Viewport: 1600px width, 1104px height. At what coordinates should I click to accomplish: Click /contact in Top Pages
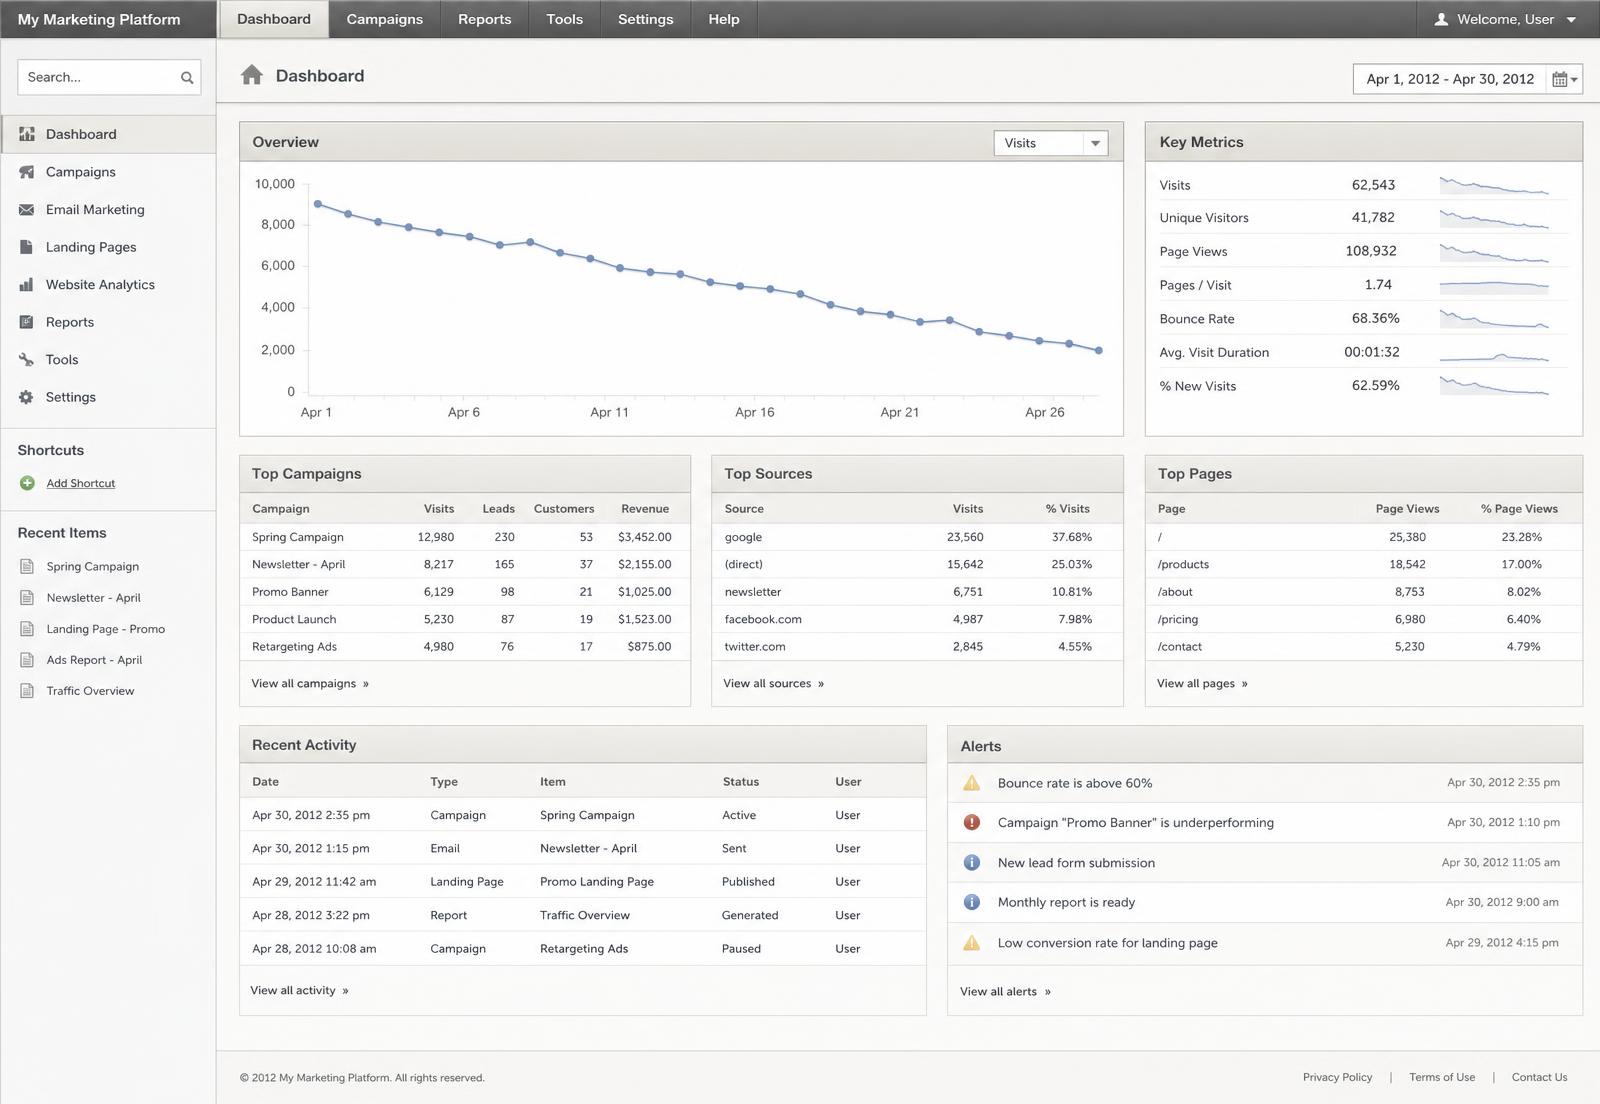(x=1180, y=647)
